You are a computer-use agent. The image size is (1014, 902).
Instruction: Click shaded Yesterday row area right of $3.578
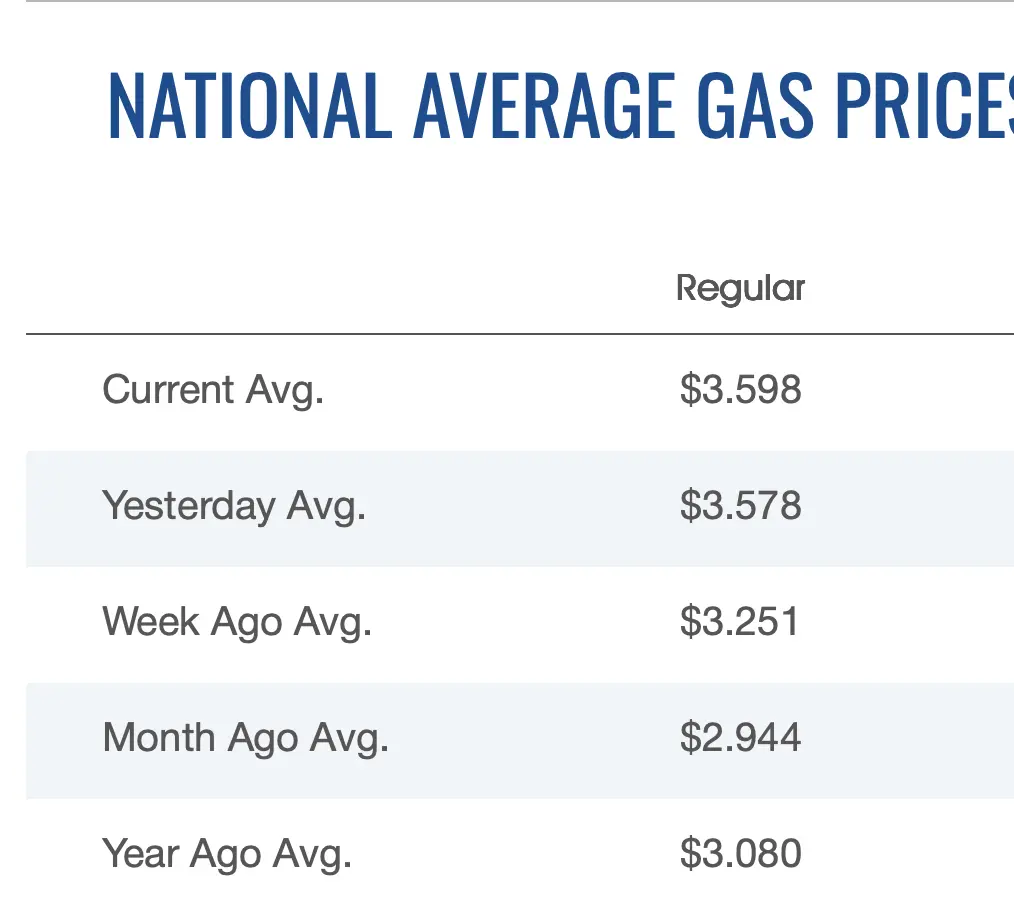pyautogui.click(x=910, y=508)
